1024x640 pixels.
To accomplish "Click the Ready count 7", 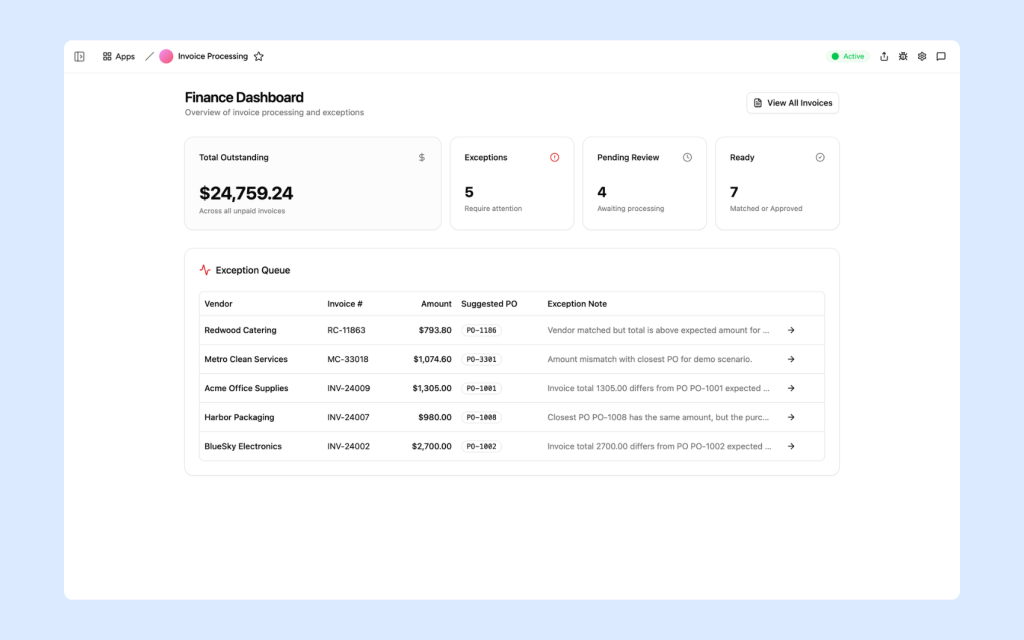I will [x=734, y=192].
